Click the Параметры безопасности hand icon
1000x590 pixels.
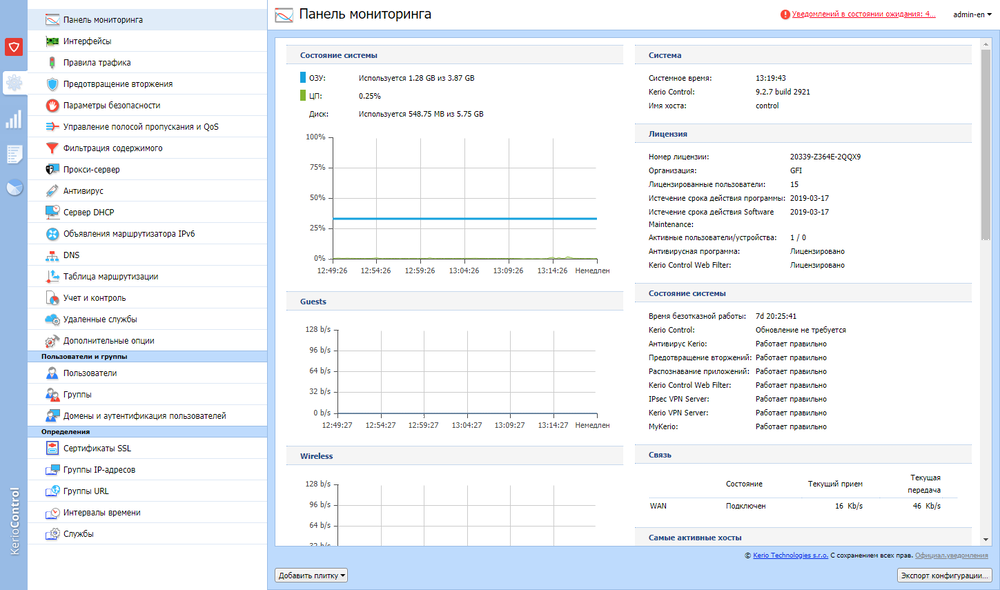pos(52,105)
